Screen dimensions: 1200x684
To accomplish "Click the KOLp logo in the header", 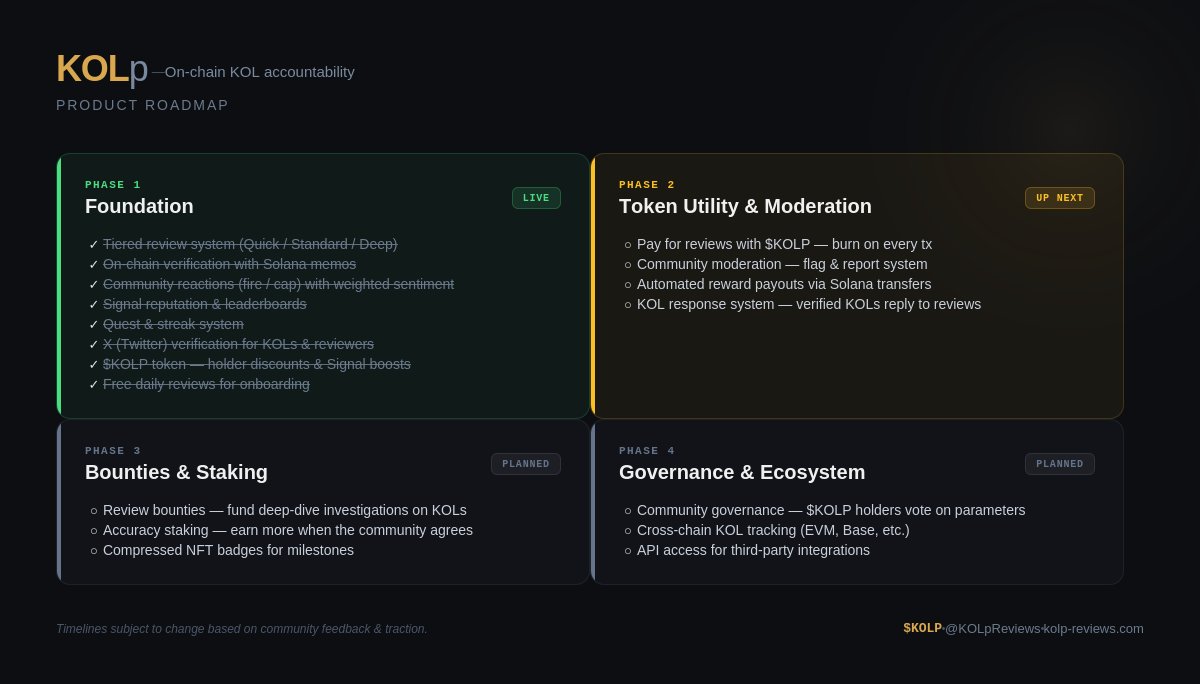I will coord(102,69).
